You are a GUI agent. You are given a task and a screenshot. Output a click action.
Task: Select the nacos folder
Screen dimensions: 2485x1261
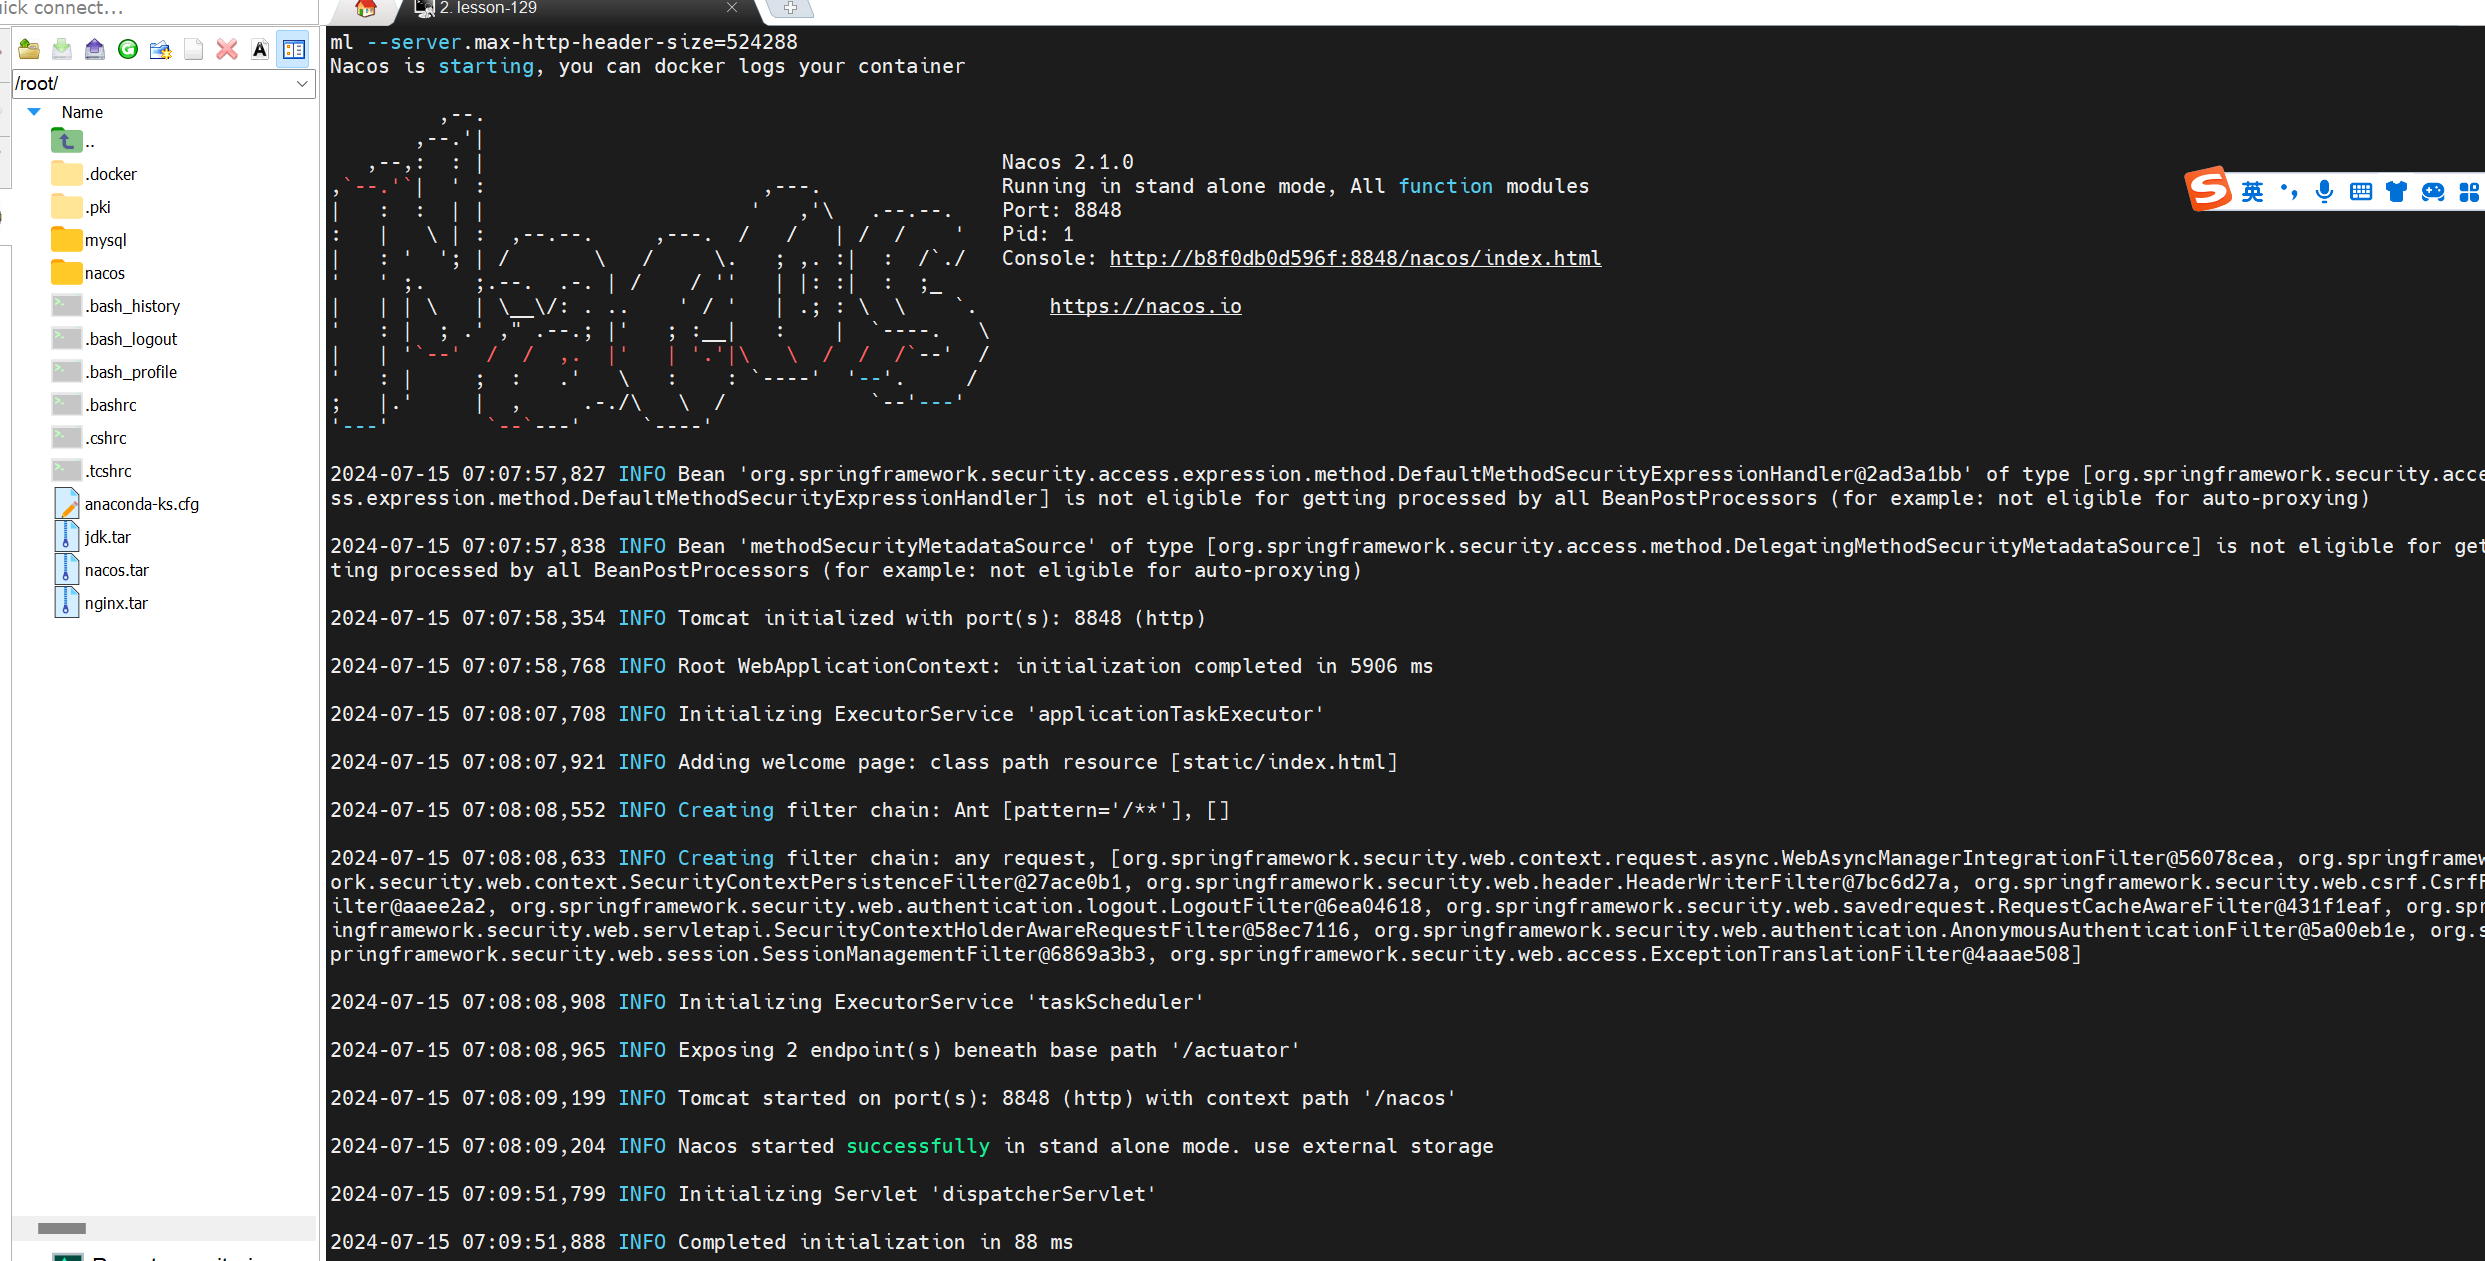coord(88,273)
